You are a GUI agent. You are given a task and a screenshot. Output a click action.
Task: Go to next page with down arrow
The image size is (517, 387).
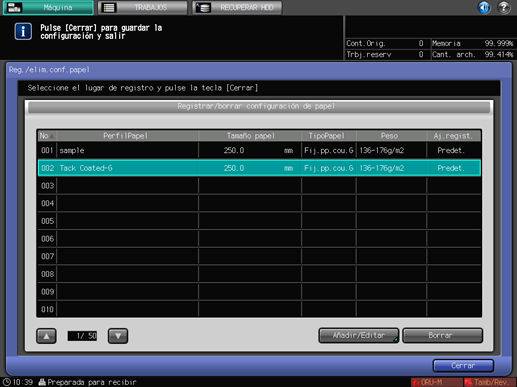point(118,336)
